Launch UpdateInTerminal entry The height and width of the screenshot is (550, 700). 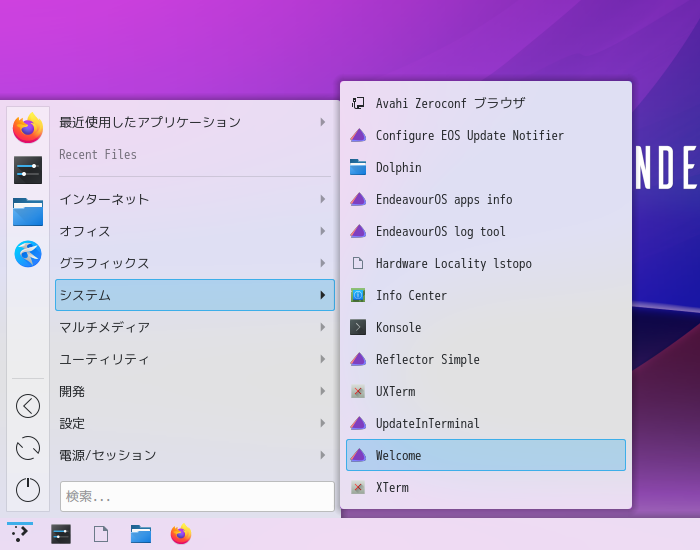click(486, 423)
